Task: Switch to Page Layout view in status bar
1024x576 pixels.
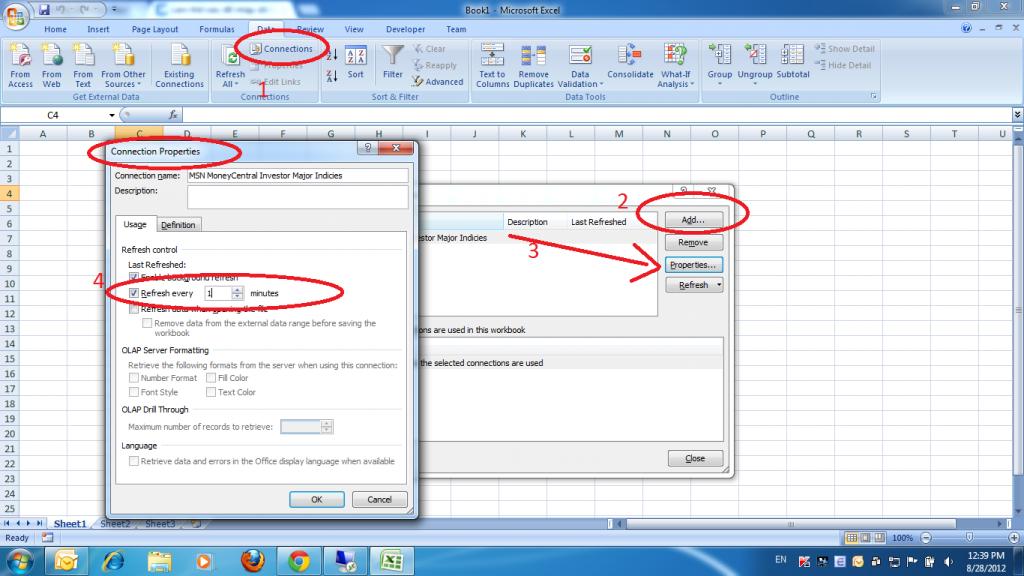Action: tap(865, 537)
